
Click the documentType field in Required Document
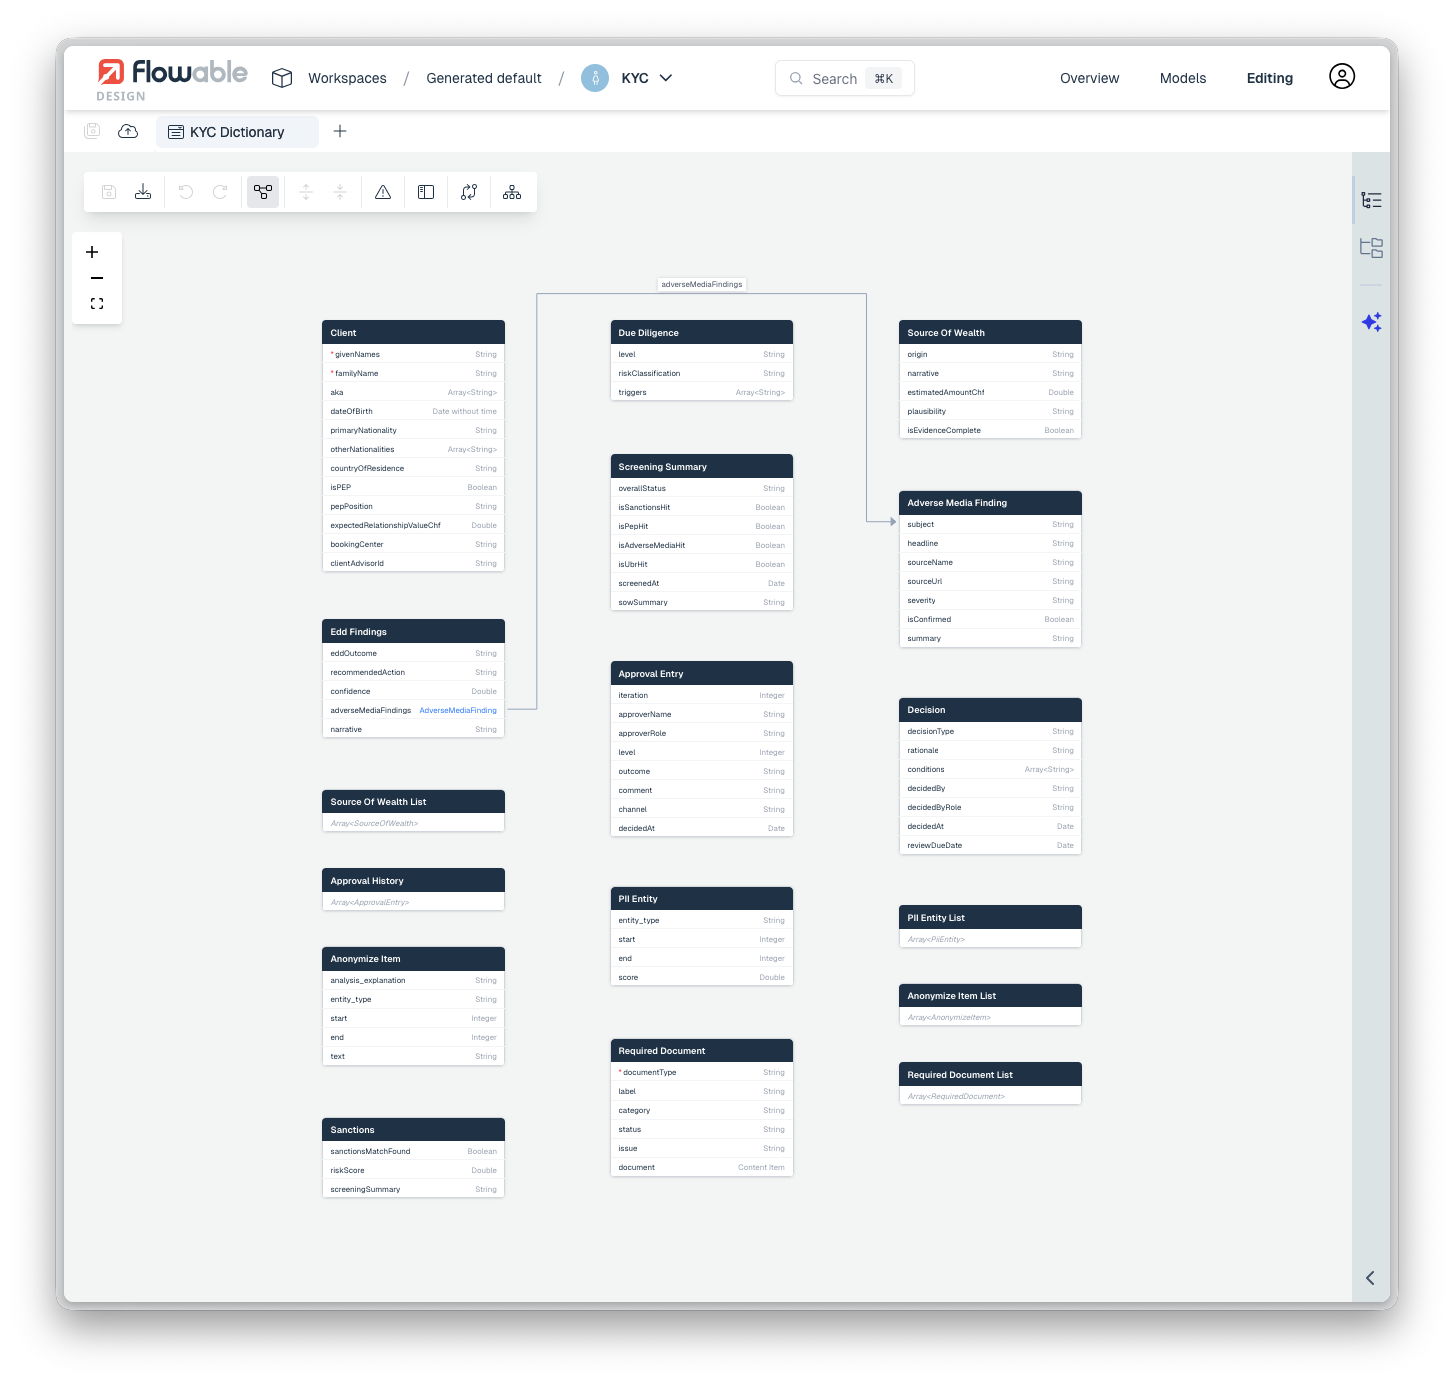click(x=701, y=1072)
